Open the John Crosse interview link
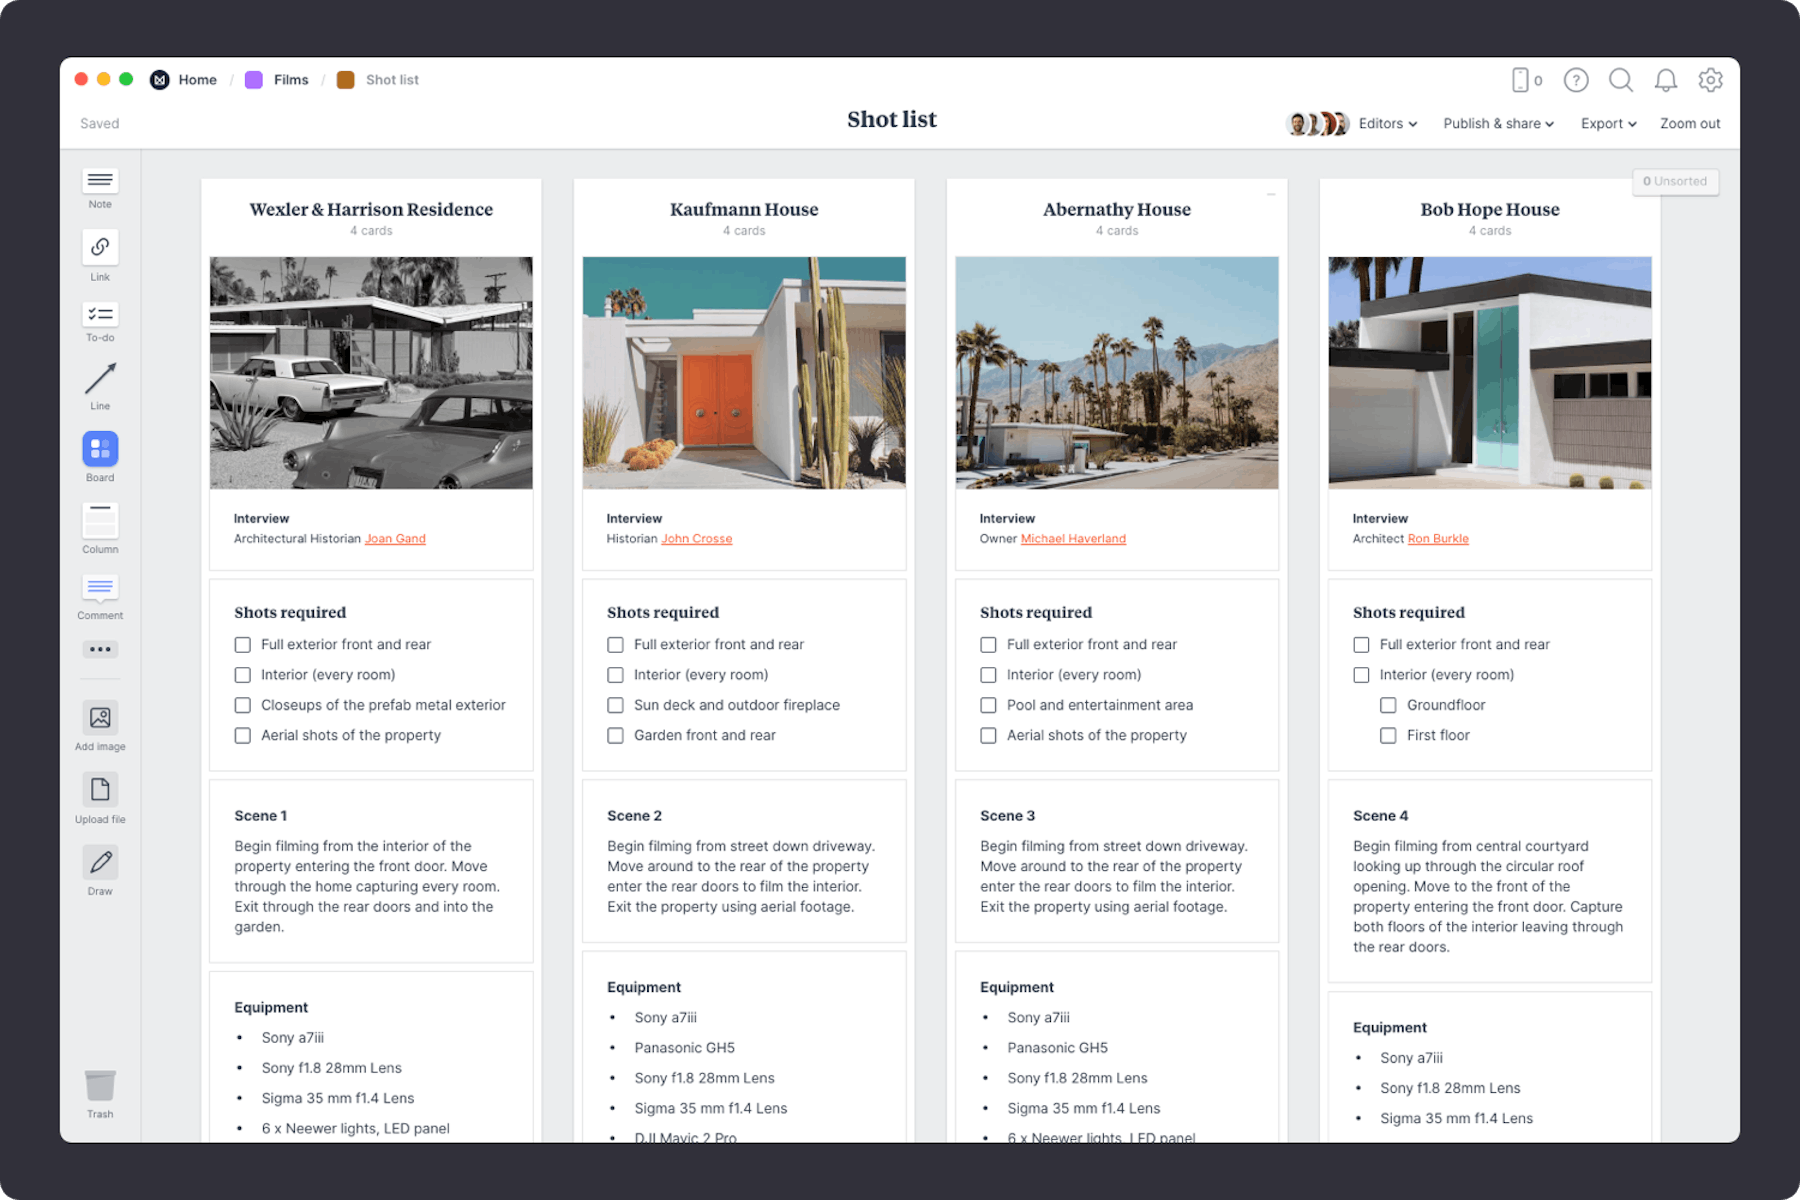The width and height of the screenshot is (1800, 1200). [x=696, y=538]
